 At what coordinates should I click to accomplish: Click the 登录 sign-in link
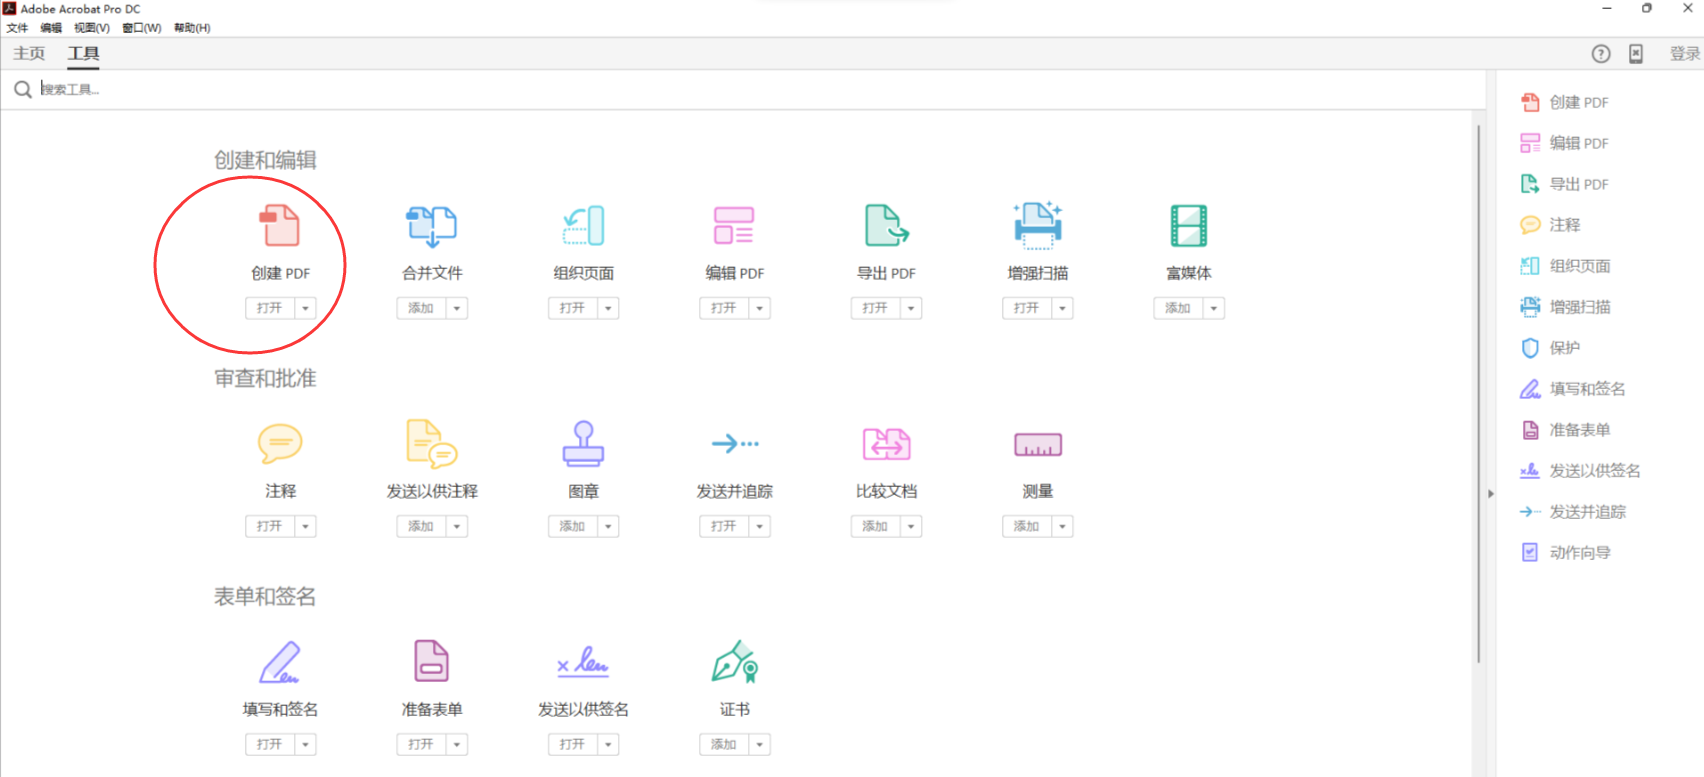coord(1685,54)
